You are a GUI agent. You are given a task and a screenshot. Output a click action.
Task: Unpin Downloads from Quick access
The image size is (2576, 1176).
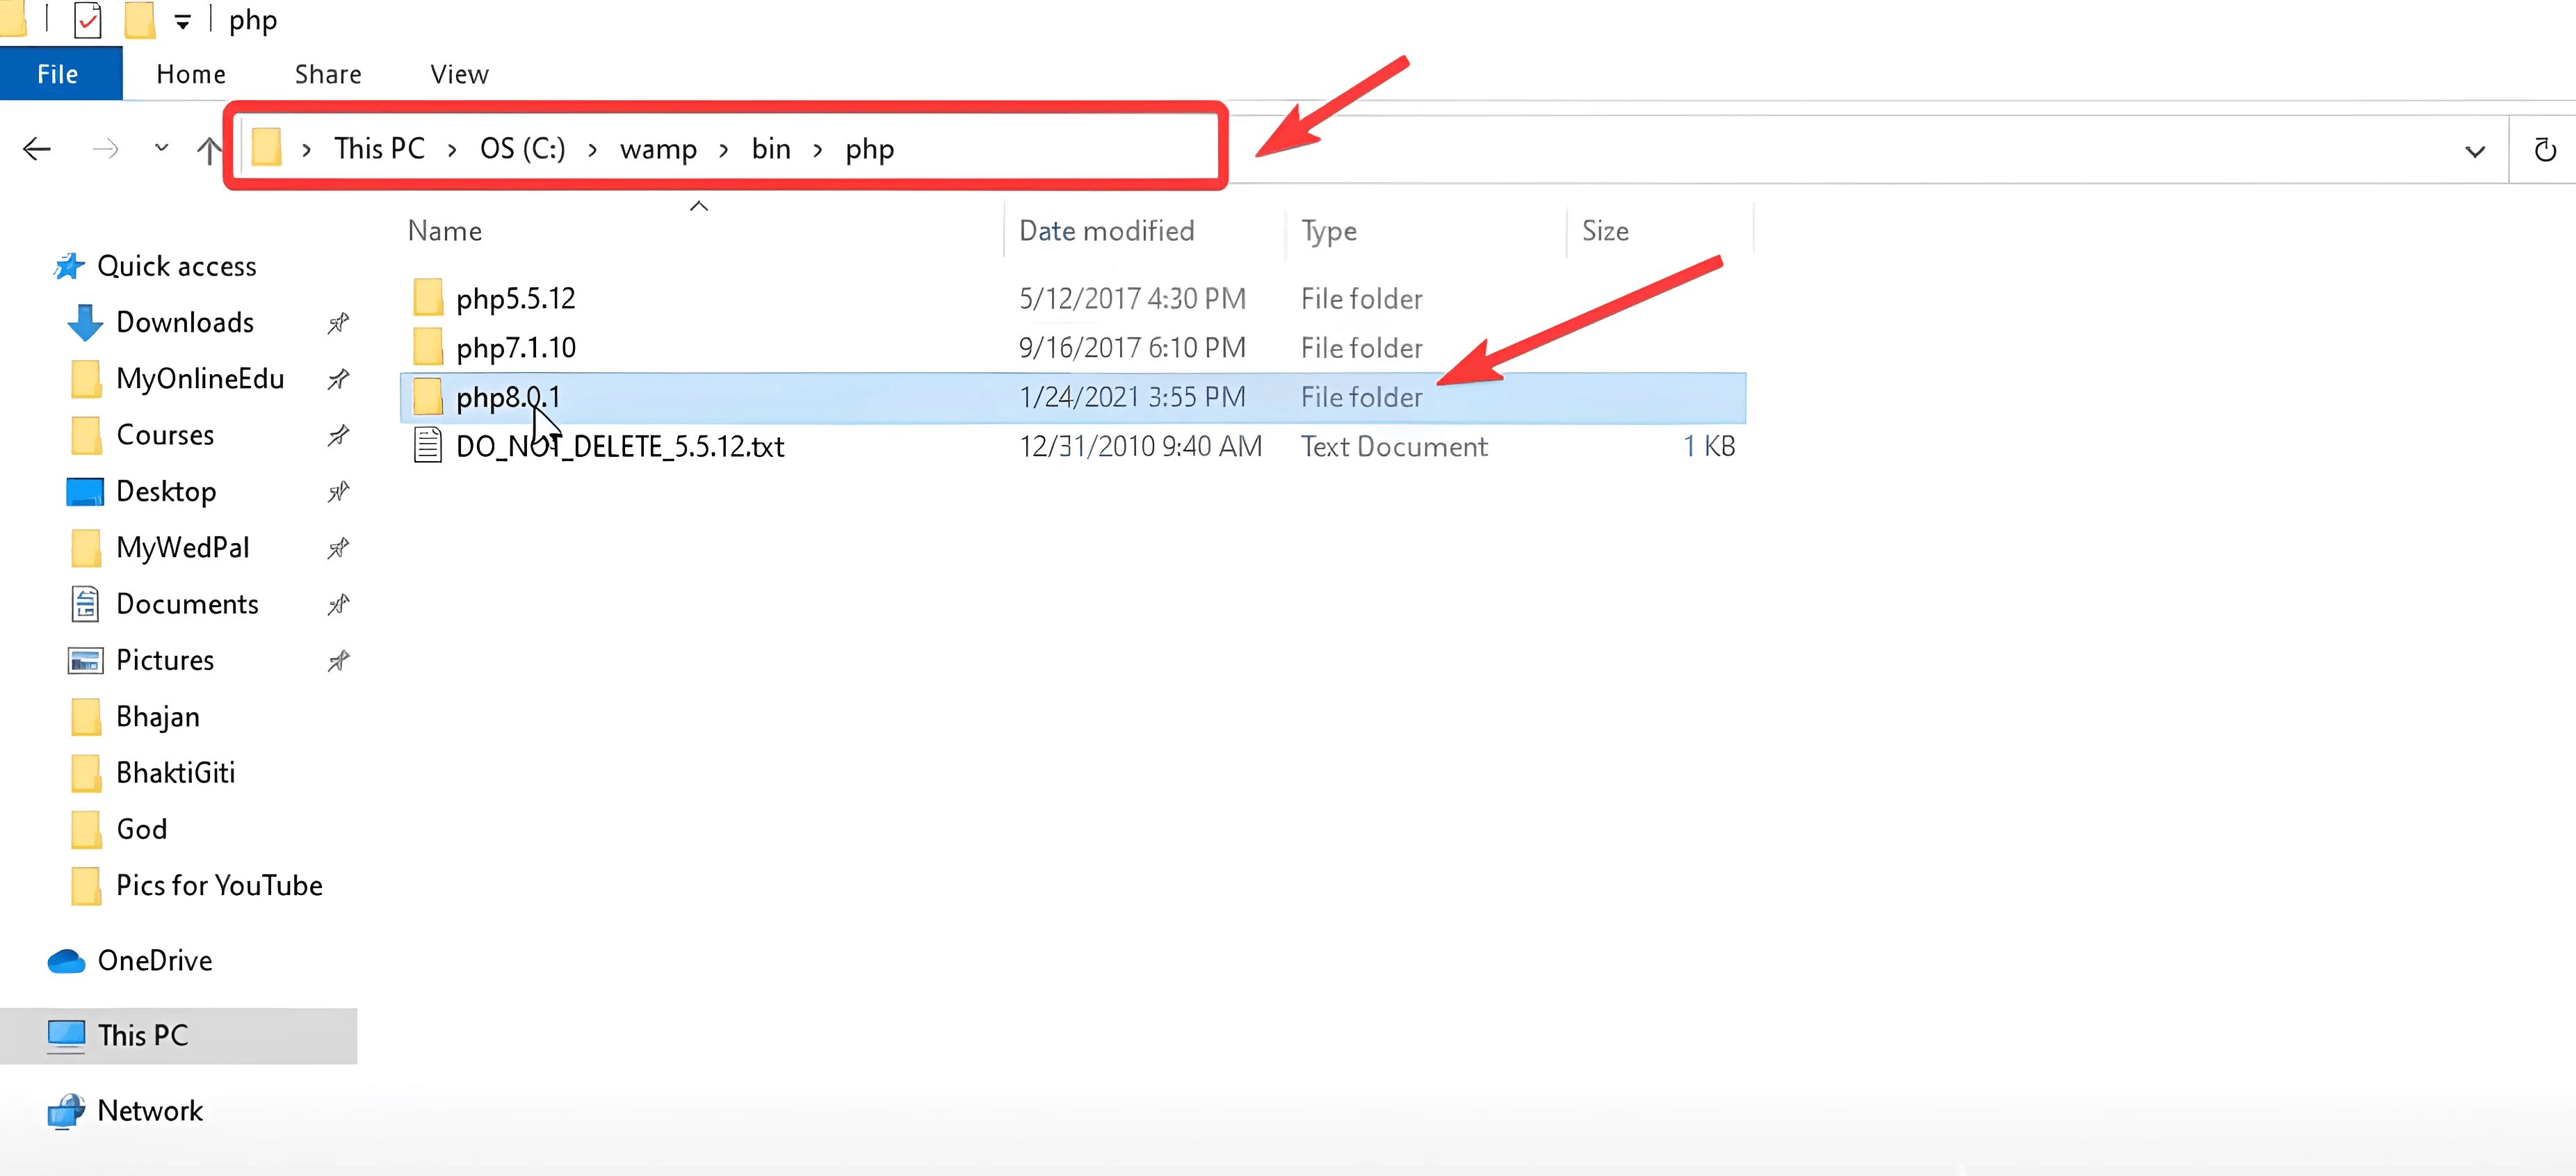(338, 322)
